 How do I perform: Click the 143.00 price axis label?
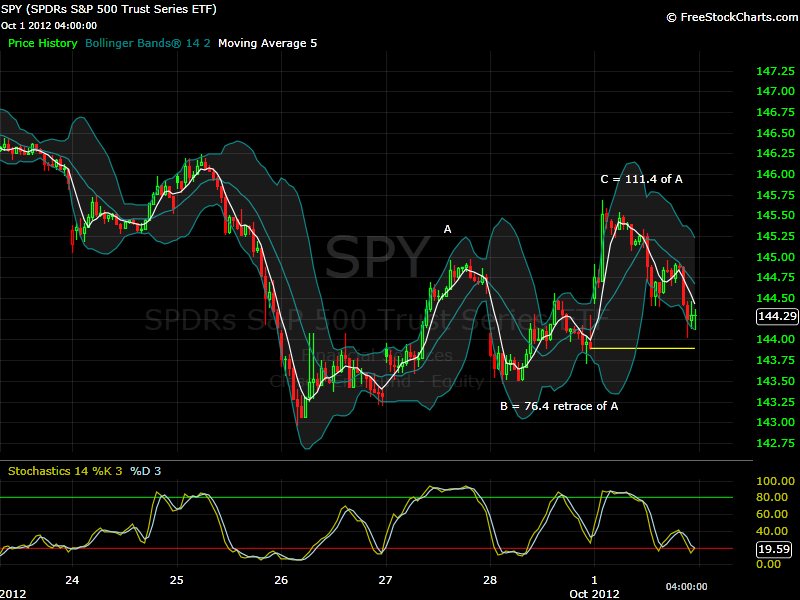pyautogui.click(x=775, y=422)
